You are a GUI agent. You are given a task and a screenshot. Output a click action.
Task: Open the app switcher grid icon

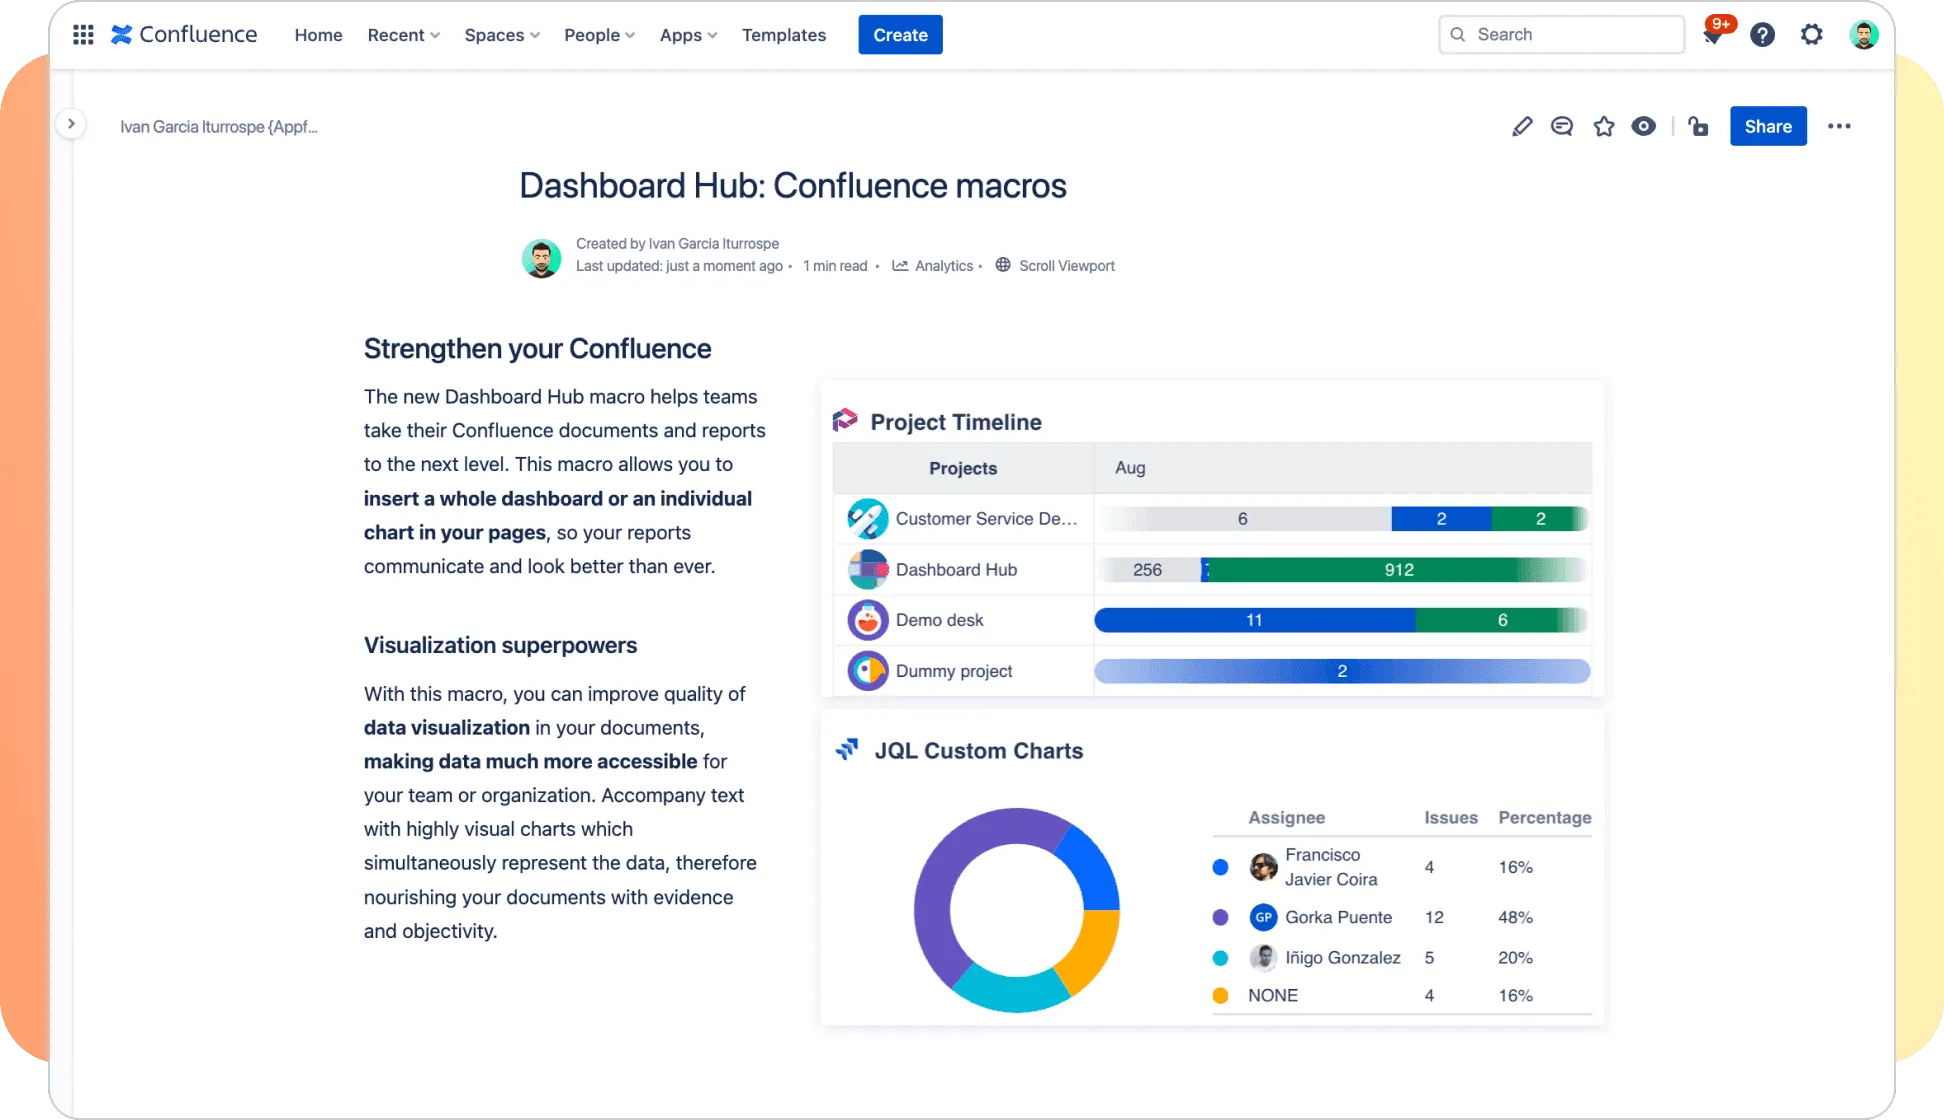pos(83,35)
